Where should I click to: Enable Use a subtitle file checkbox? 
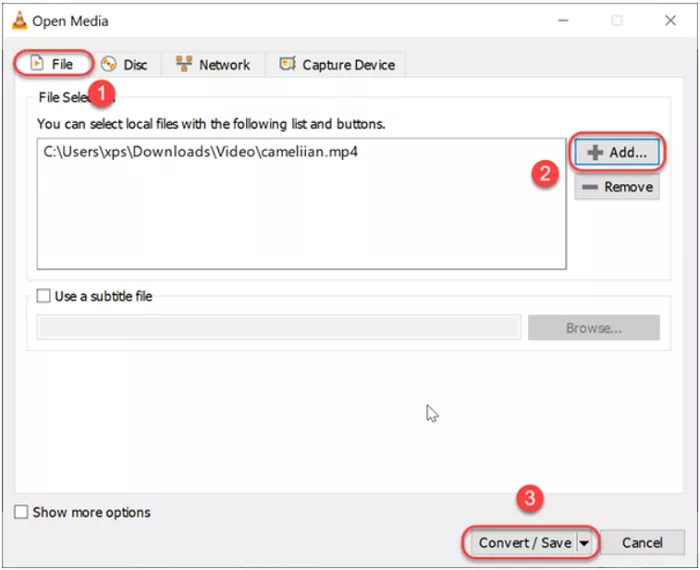coord(43,296)
